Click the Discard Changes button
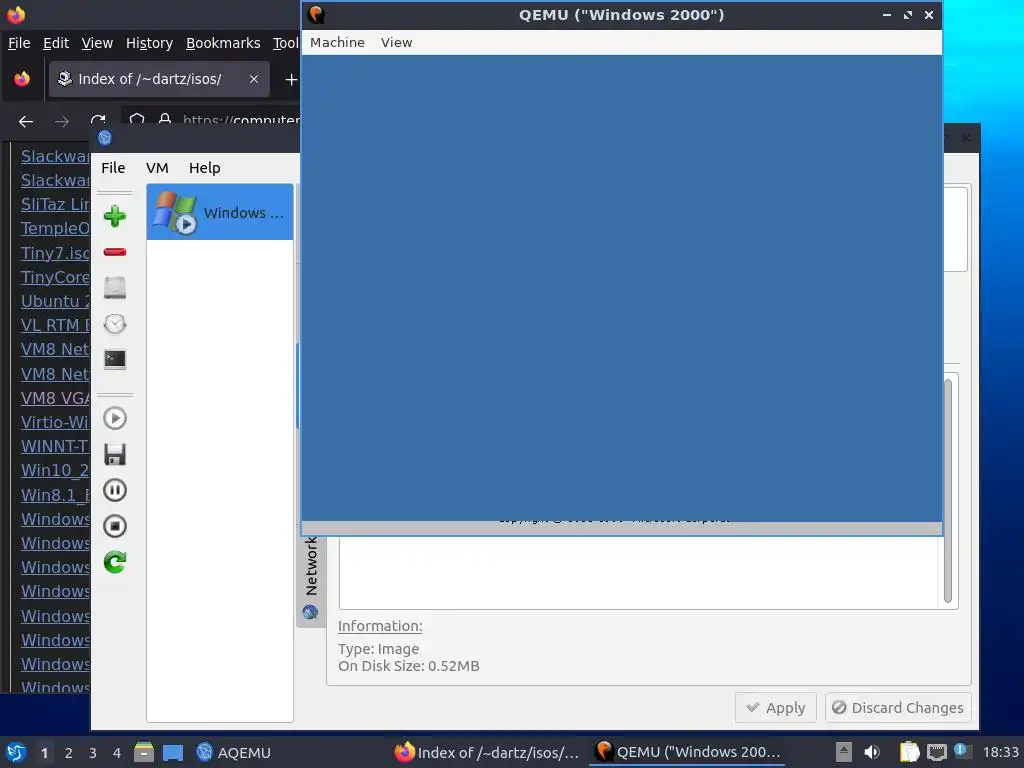 898,708
